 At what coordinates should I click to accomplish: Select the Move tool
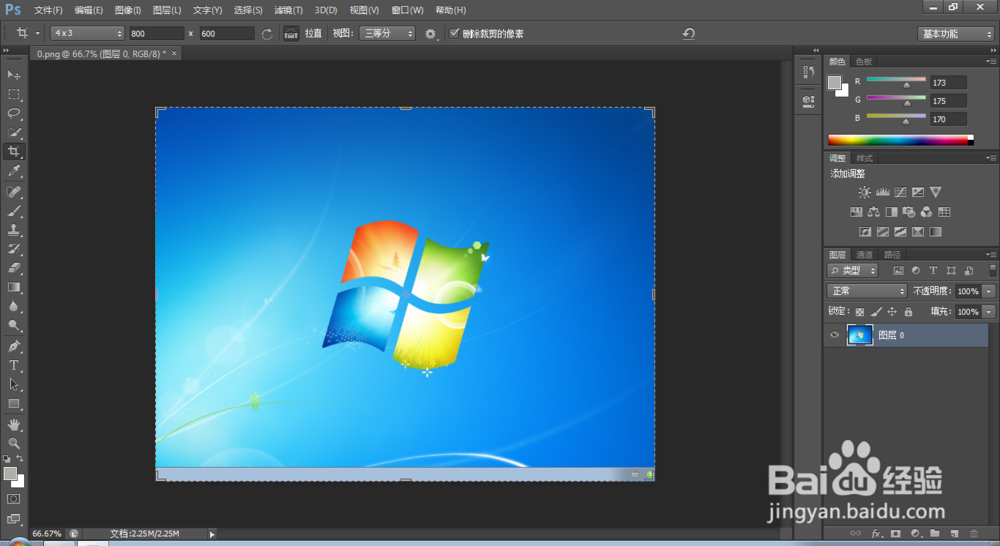tap(13, 75)
